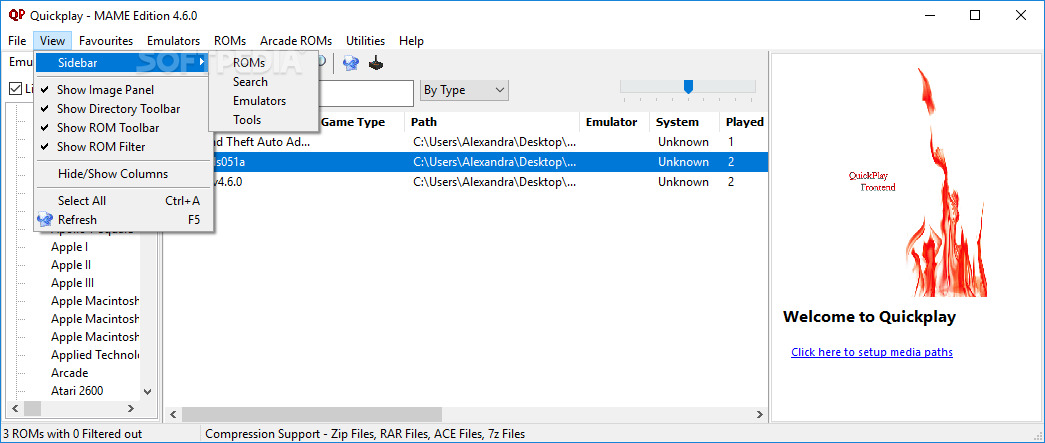The width and height of the screenshot is (1045, 443).
Task: Open the Favourites menu
Action: tap(106, 41)
